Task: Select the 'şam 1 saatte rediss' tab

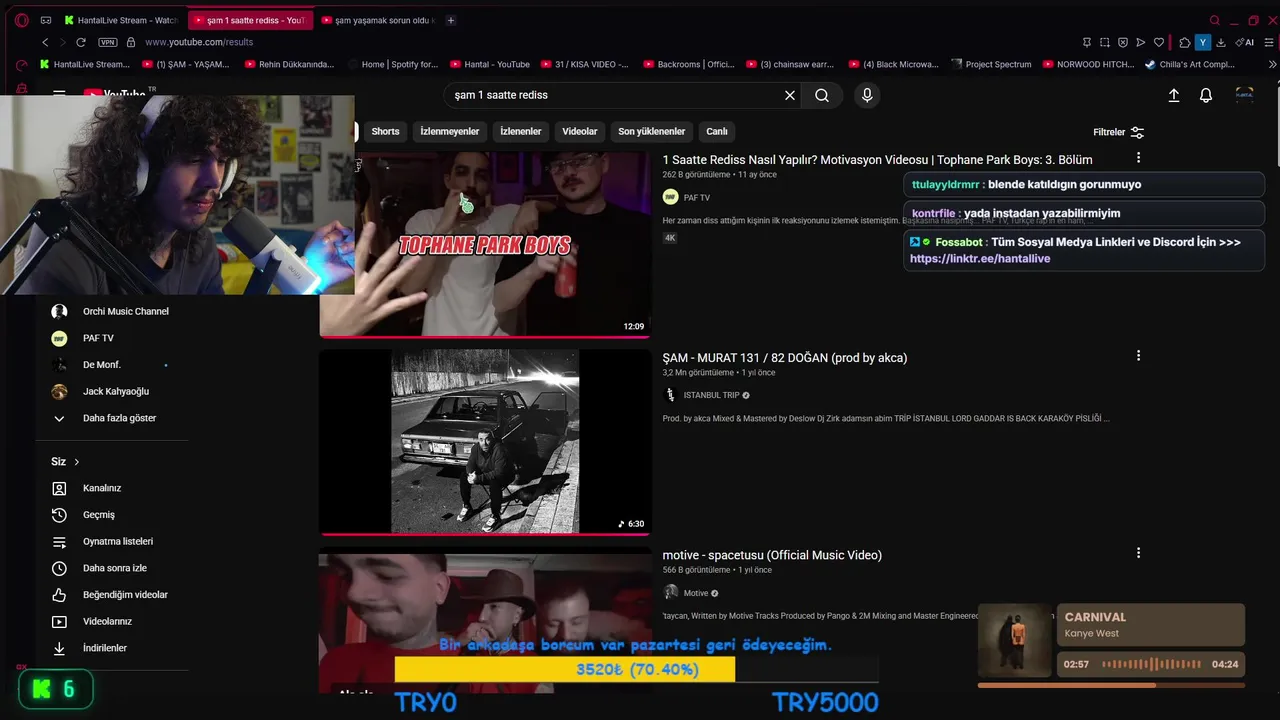Action: 250,20
